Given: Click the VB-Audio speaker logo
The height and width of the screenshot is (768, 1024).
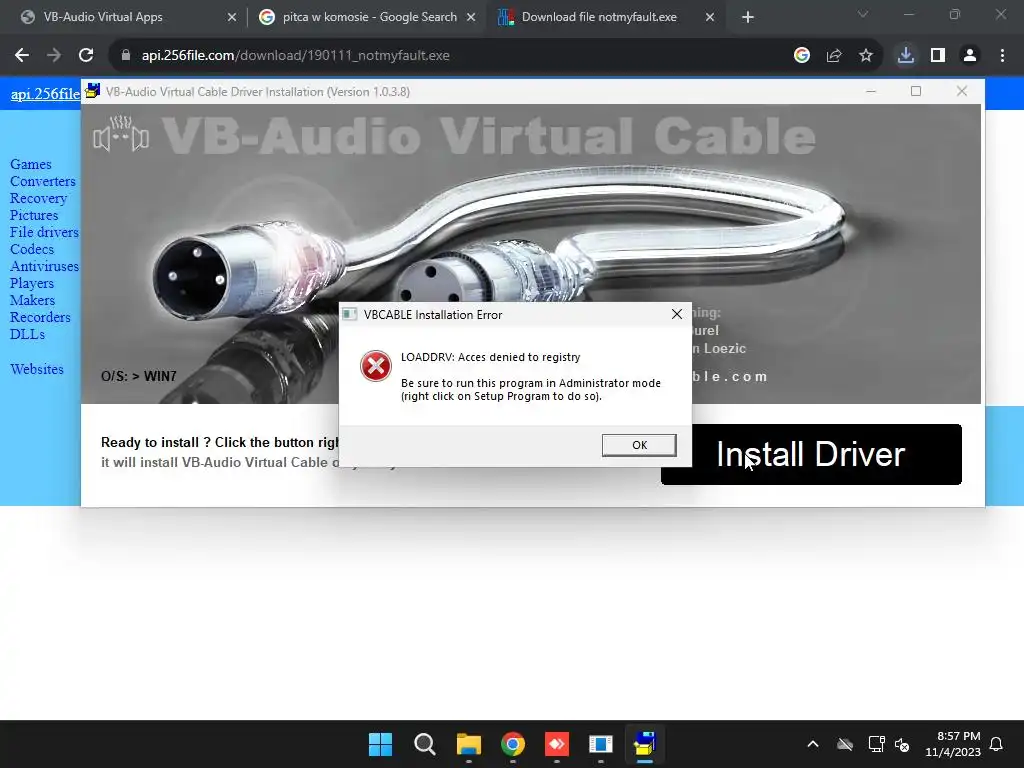Looking at the screenshot, I should (x=121, y=133).
